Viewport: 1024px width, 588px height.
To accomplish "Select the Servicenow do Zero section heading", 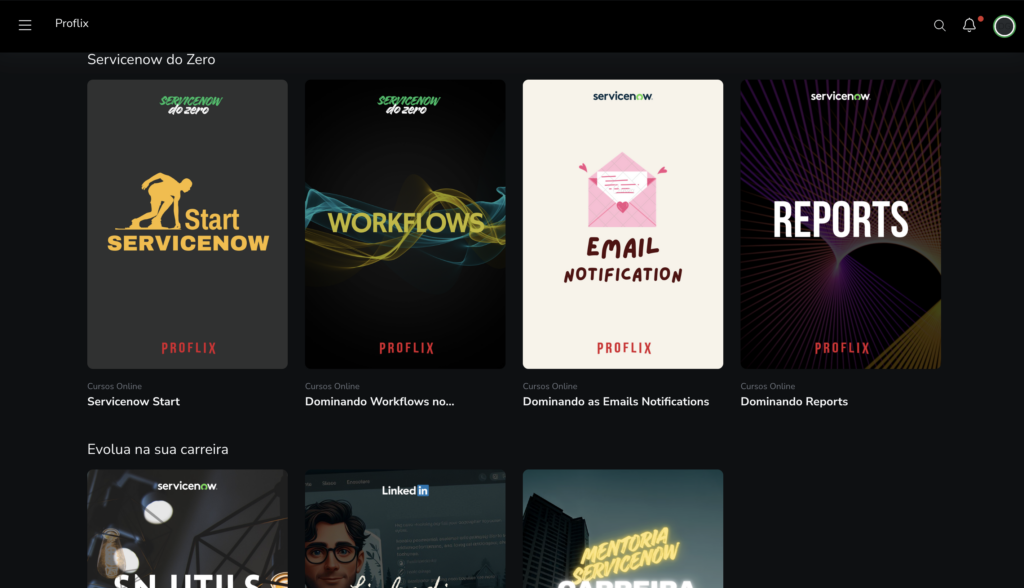I will coord(151,60).
